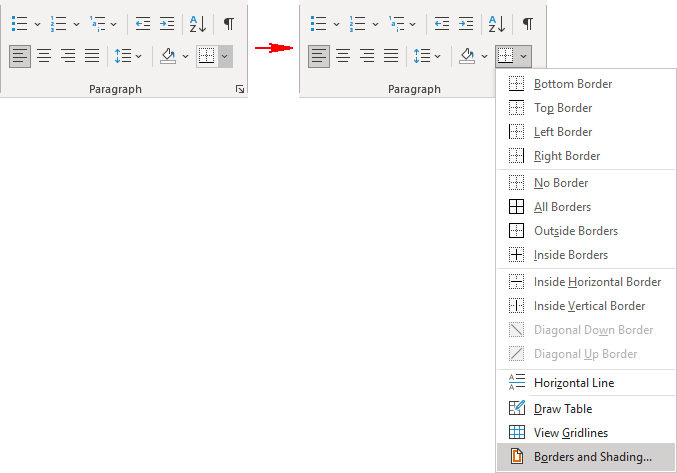The image size is (677, 473).
Task: Click Numbering icon in ribbon with open Borders menu
Action: tap(357, 23)
